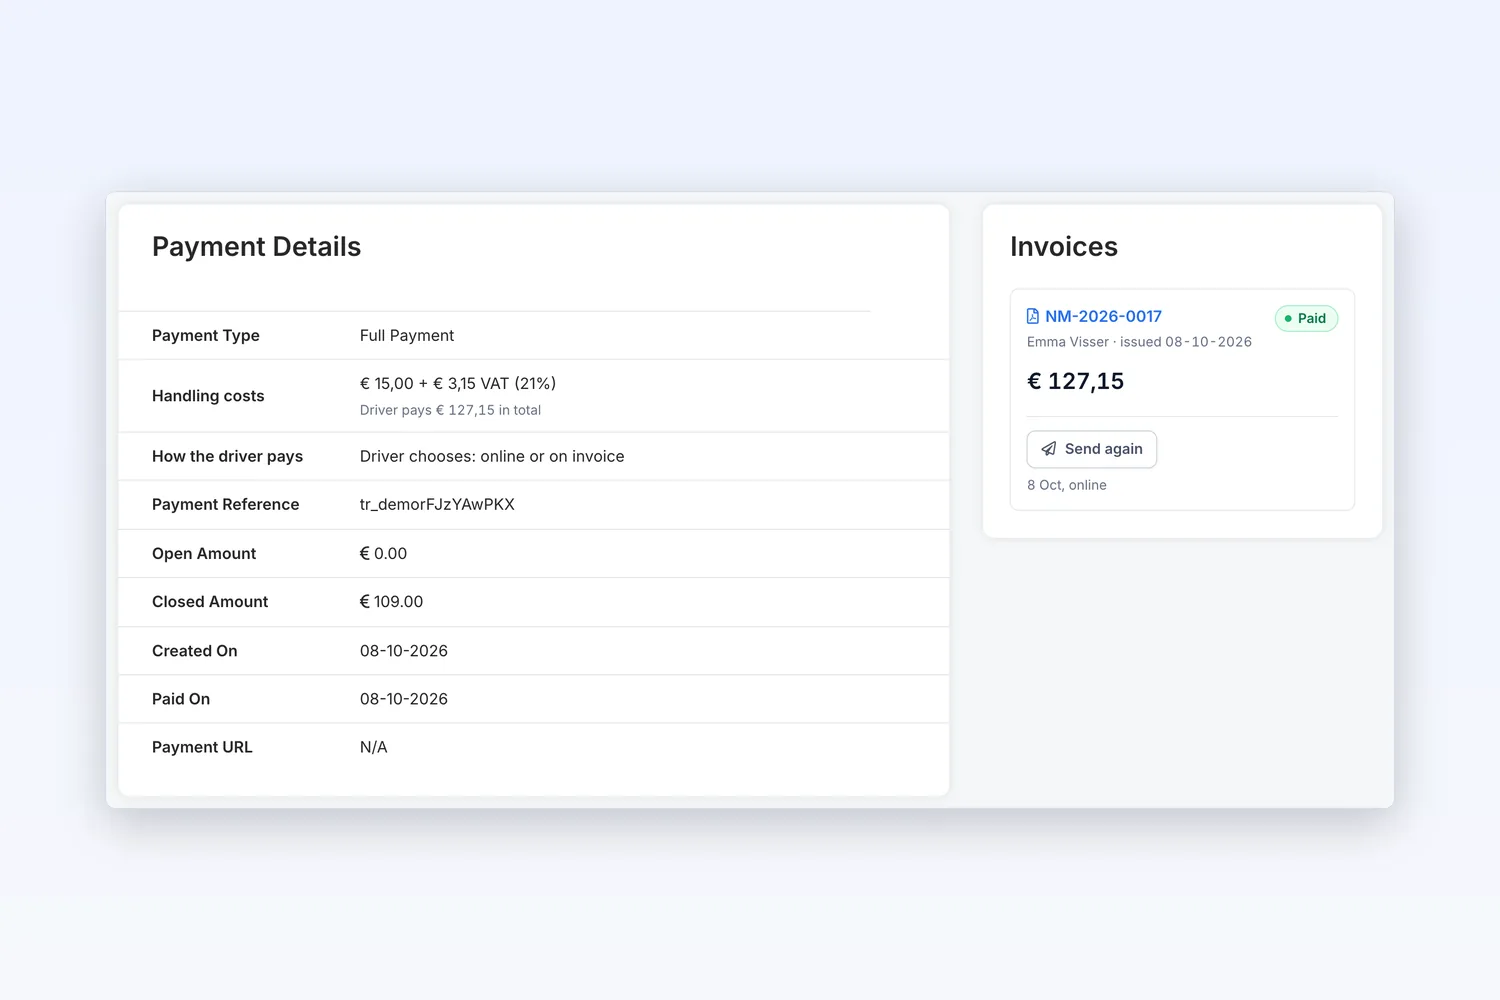This screenshot has width=1500, height=1000.
Task: Open invoice NM-2026-0017 link
Action: tap(1103, 316)
